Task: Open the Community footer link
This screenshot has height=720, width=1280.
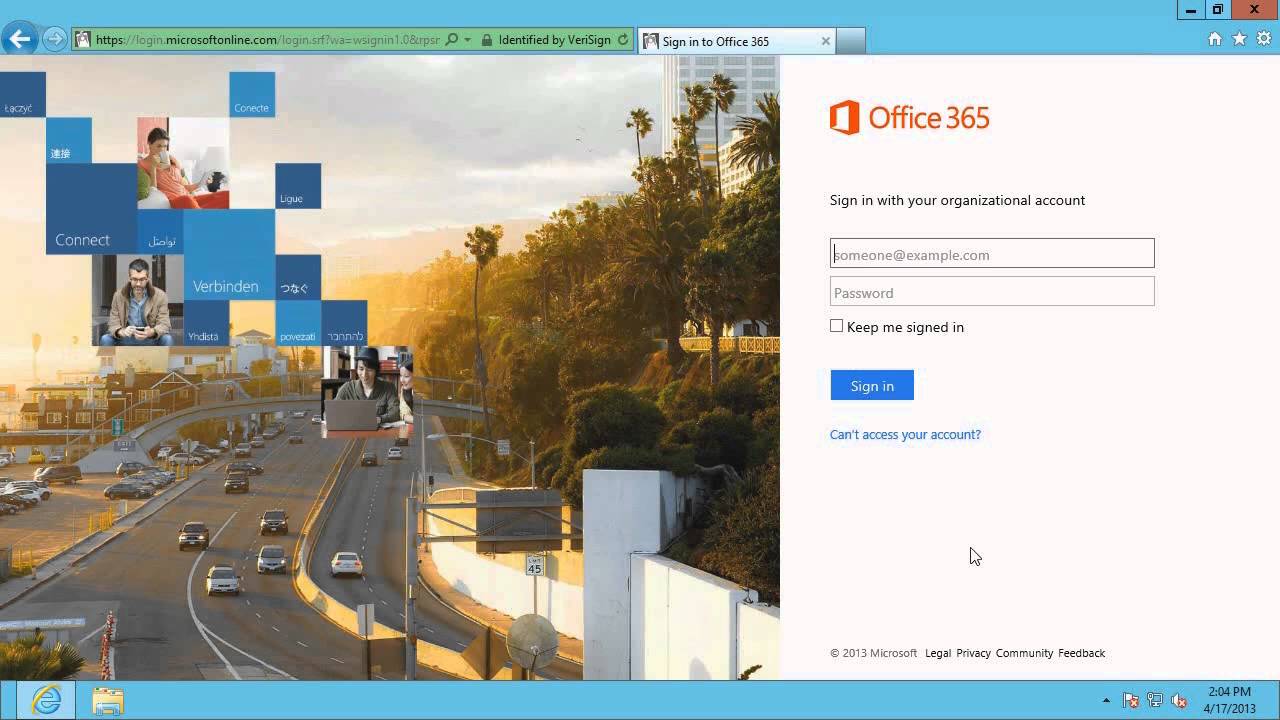Action: pyautogui.click(x=1024, y=653)
